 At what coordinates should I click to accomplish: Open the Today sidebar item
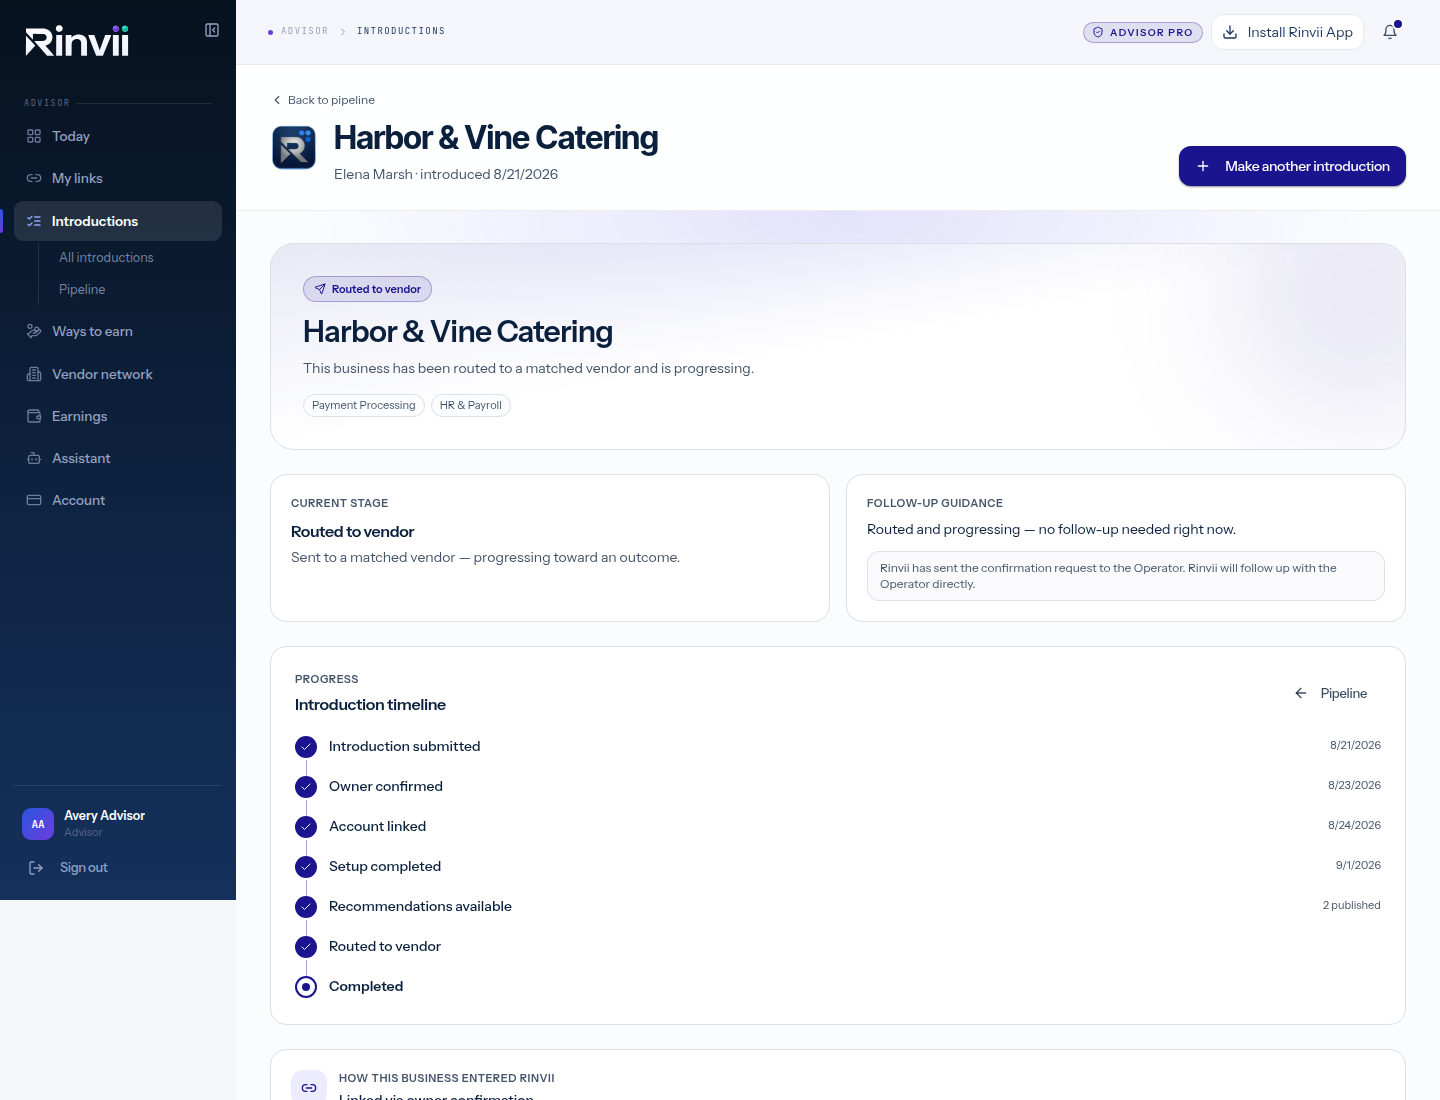pos(118,136)
